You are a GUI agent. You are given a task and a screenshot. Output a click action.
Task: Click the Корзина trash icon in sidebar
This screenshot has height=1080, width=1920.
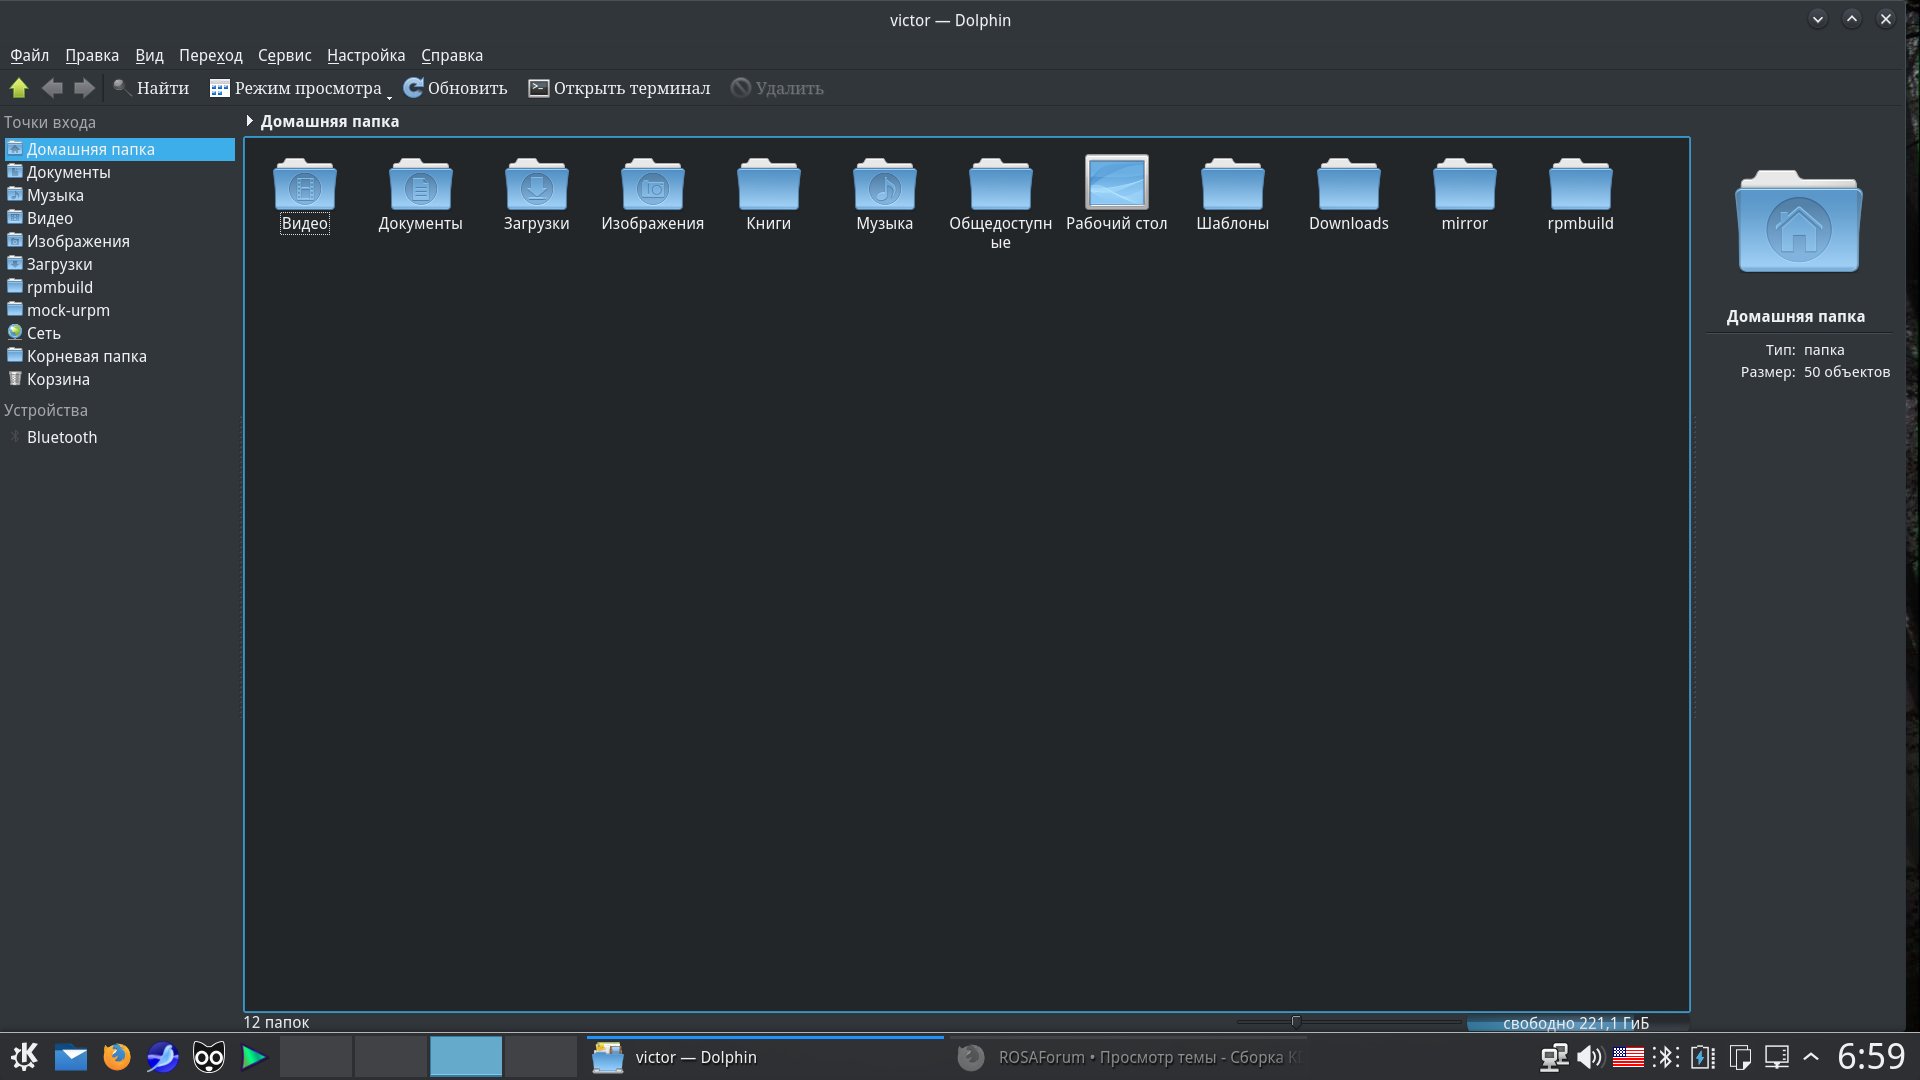[15, 379]
